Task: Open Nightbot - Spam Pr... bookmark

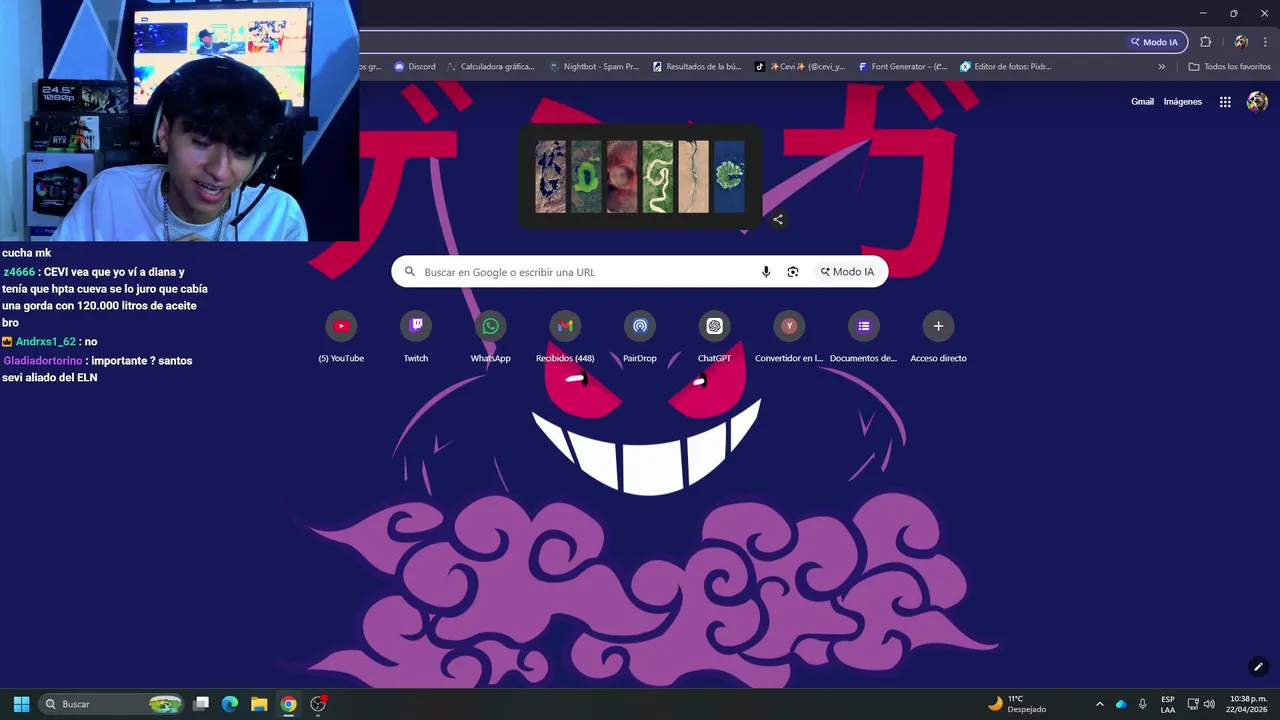Action: 594,67
